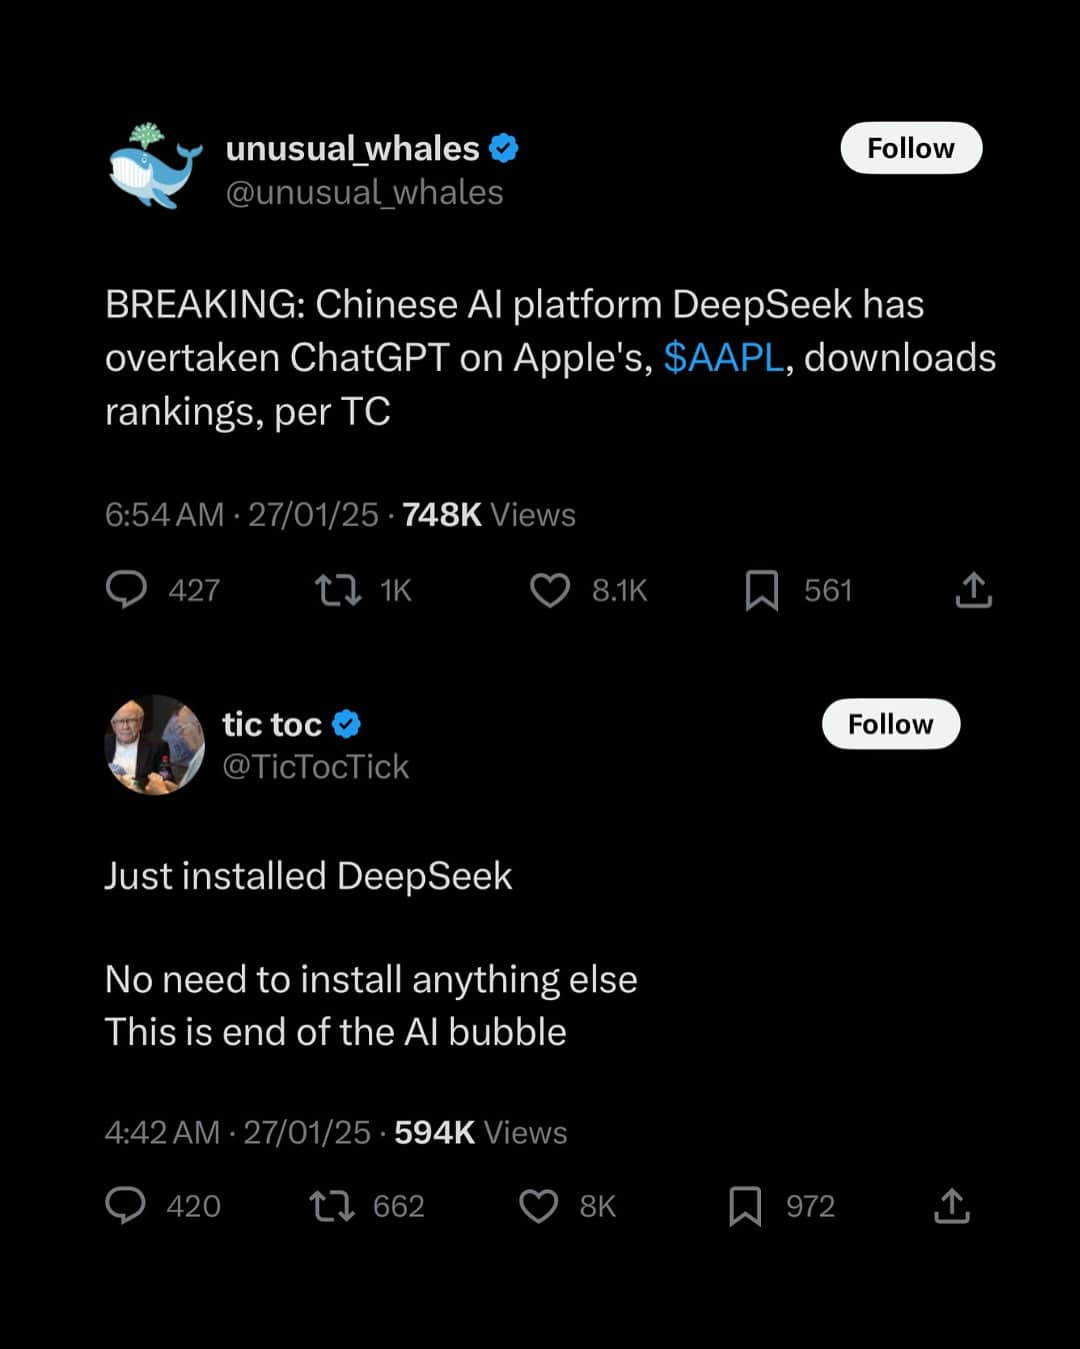The height and width of the screenshot is (1349, 1080).
Task: View the 748K Views count
Action: click(x=489, y=515)
